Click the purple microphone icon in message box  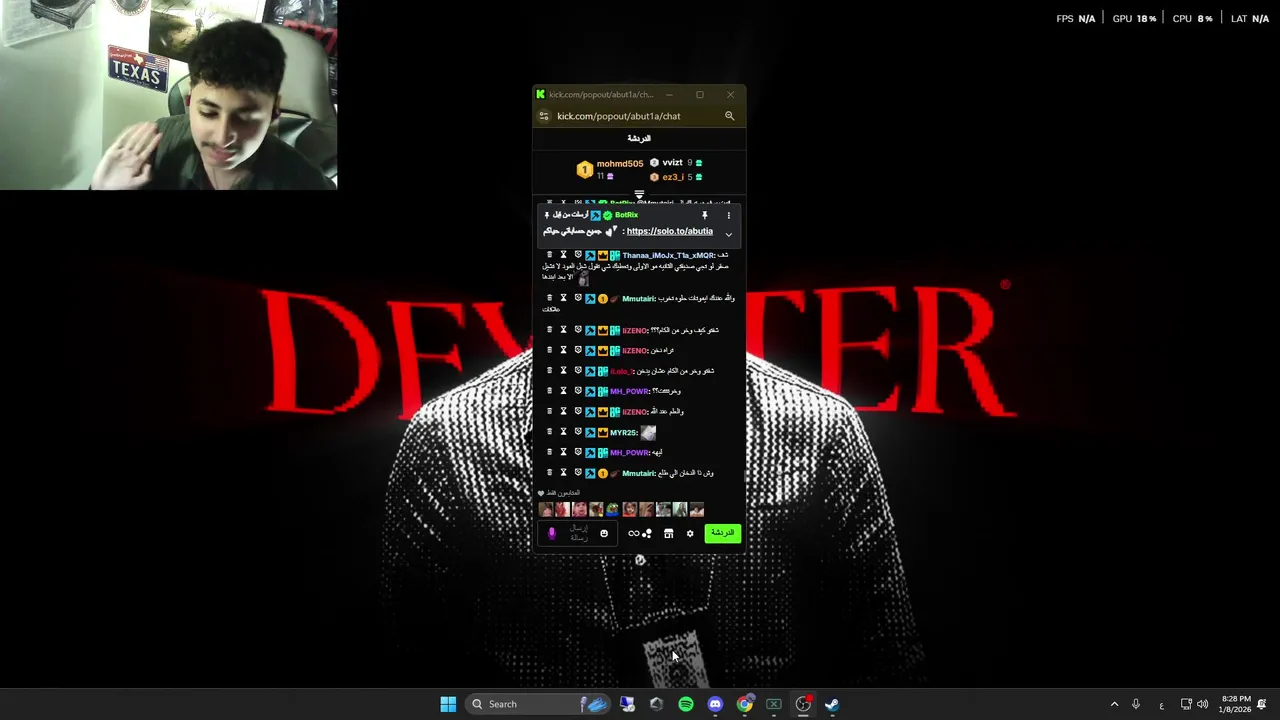(x=551, y=534)
